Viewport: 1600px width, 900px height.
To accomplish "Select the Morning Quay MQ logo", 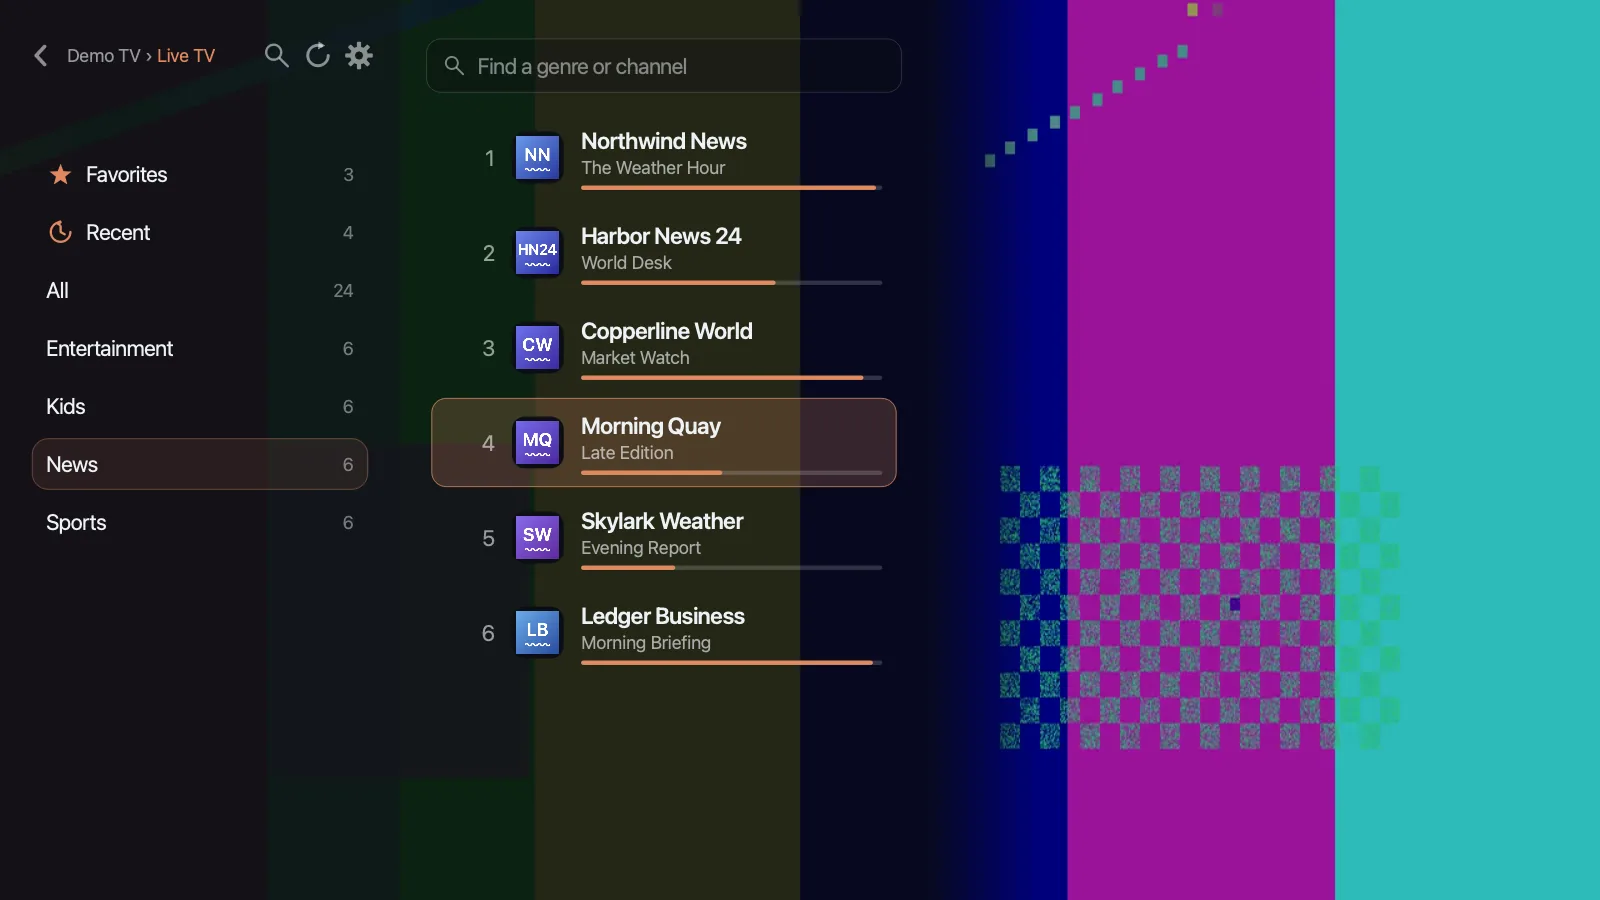I will tap(537, 443).
